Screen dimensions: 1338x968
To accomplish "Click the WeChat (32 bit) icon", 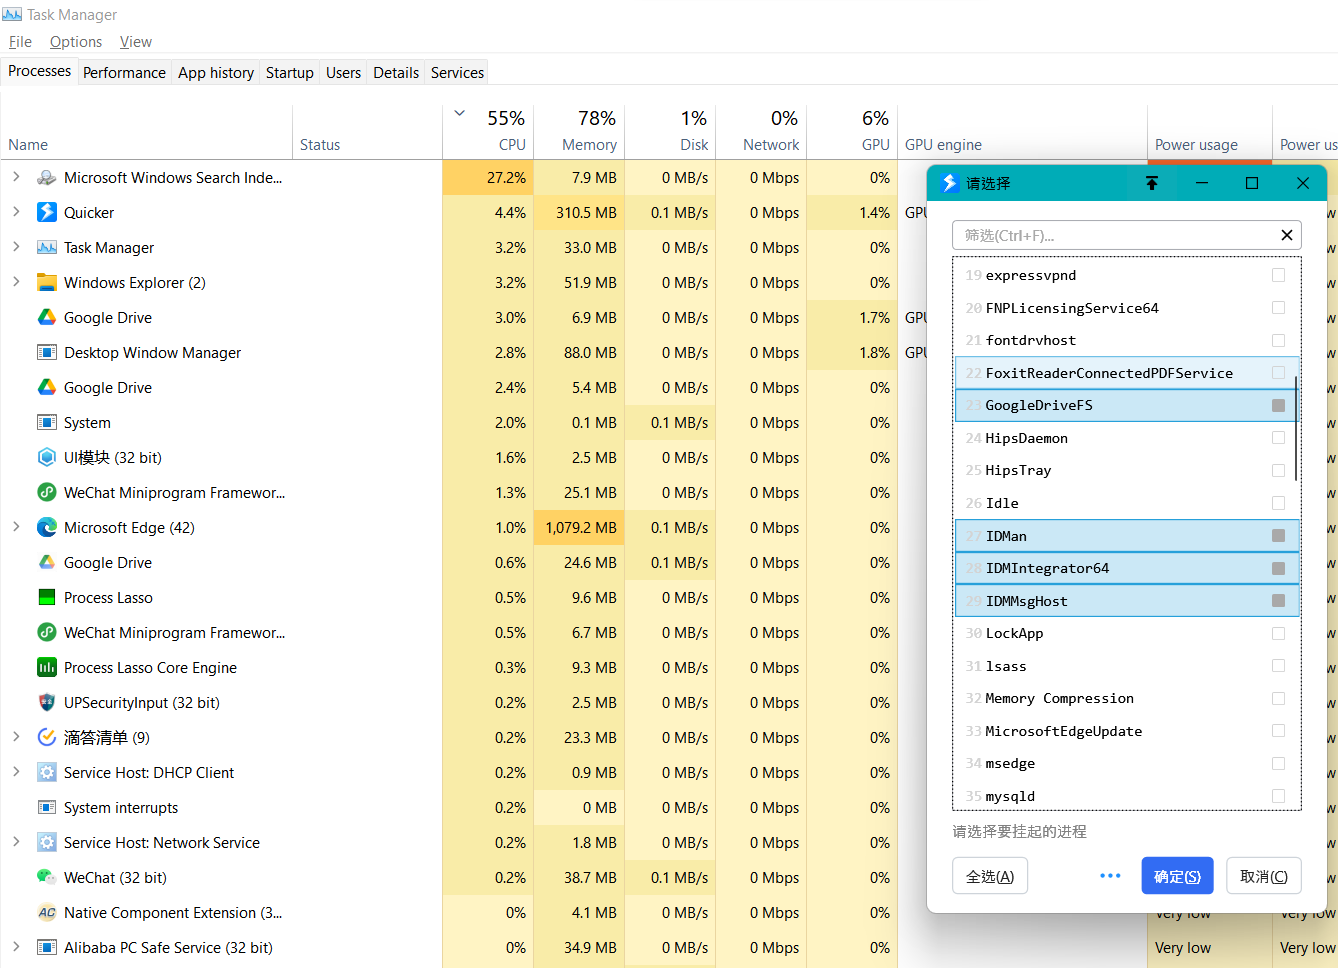I will tap(47, 878).
